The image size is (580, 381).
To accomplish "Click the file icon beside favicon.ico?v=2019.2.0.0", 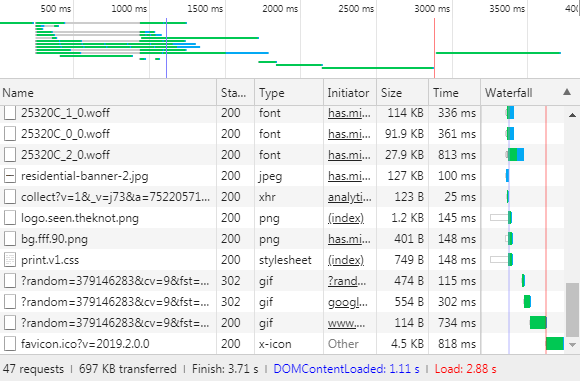I will pyautogui.click(x=10, y=344).
